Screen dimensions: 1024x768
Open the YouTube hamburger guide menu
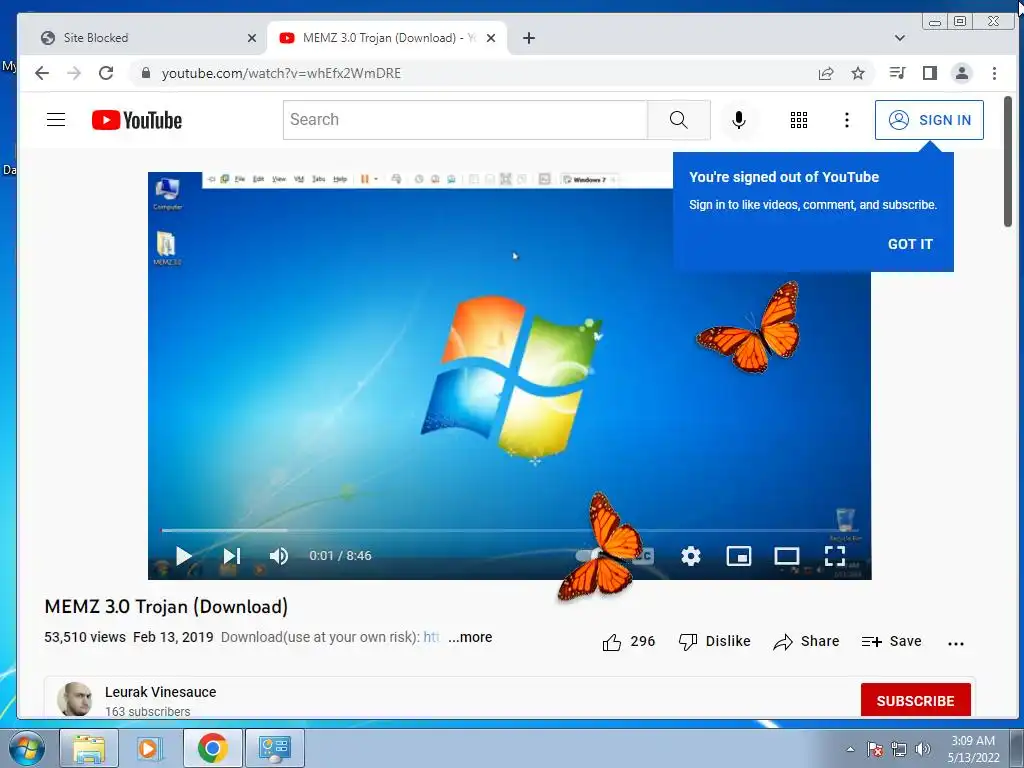point(56,120)
